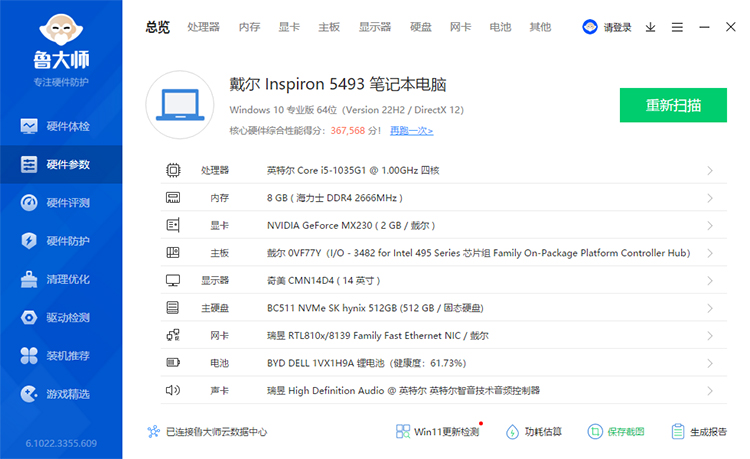Click the main hard disk icon
Screen dimensions: 750x459
(173, 307)
